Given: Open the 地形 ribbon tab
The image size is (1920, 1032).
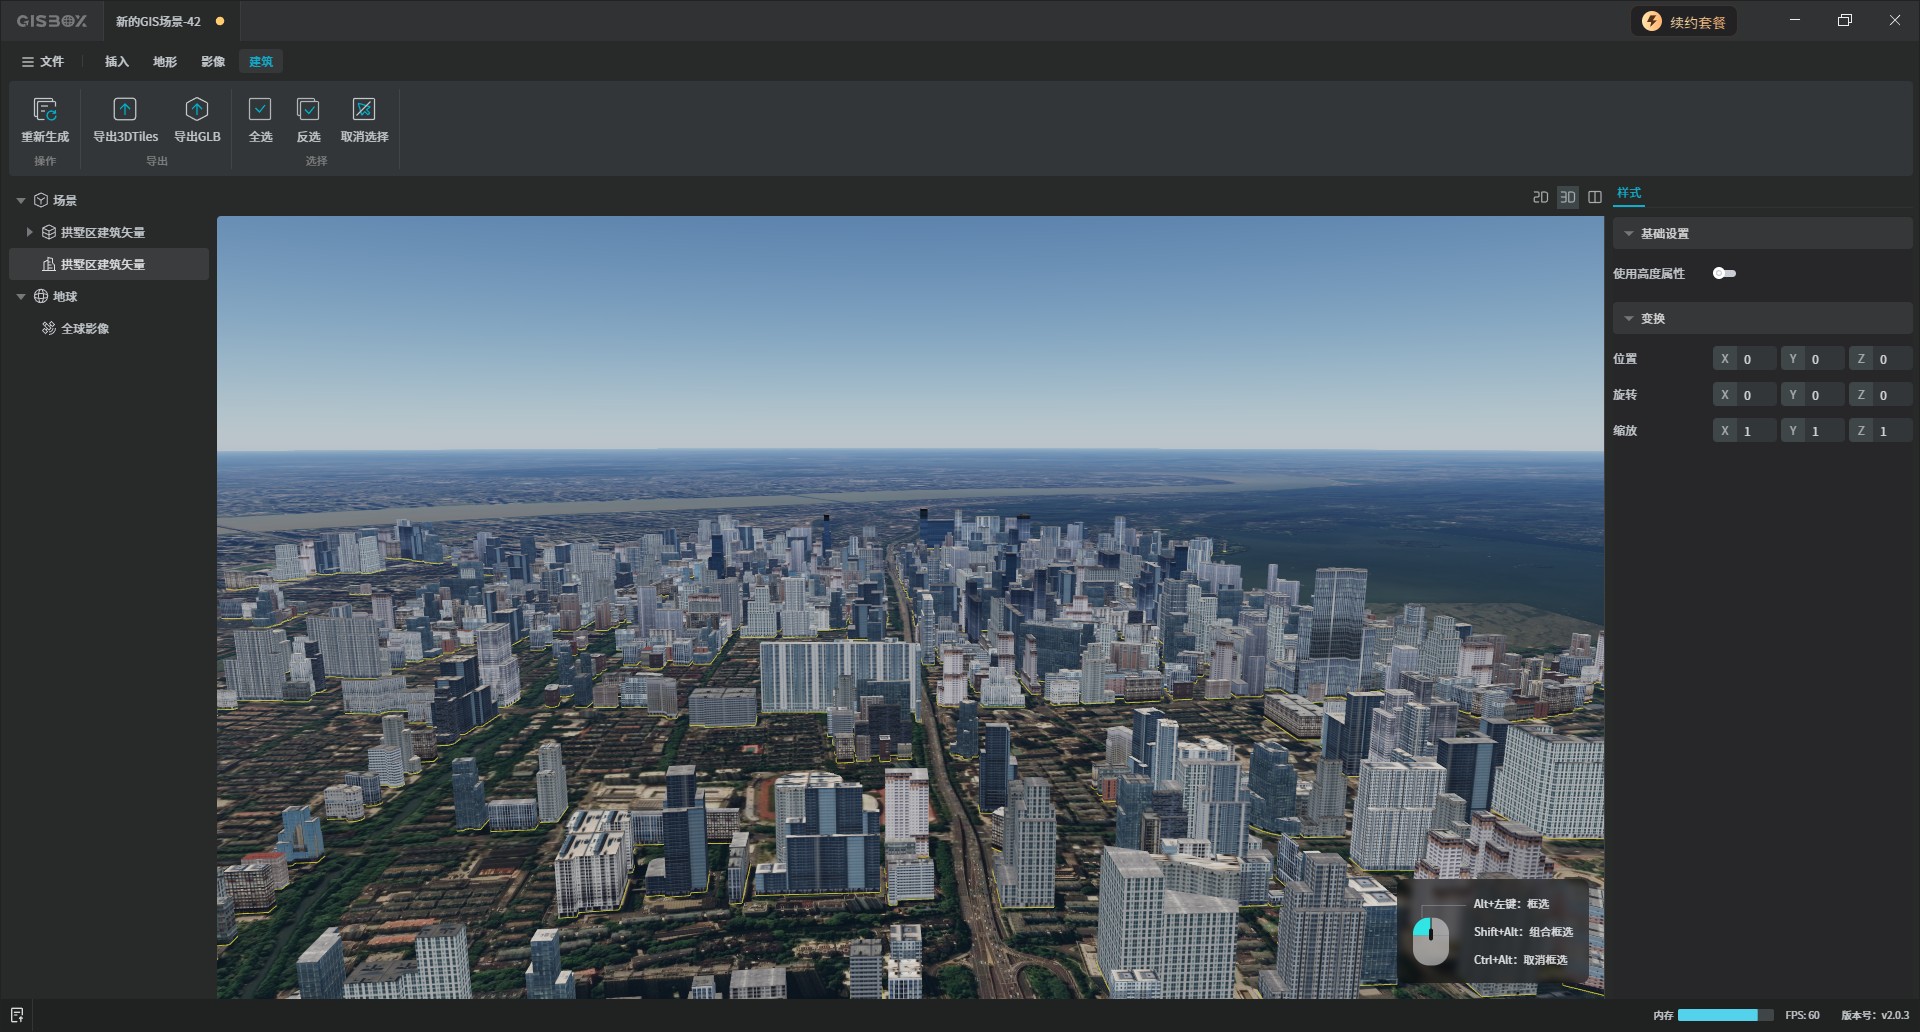Looking at the screenshot, I should (165, 62).
